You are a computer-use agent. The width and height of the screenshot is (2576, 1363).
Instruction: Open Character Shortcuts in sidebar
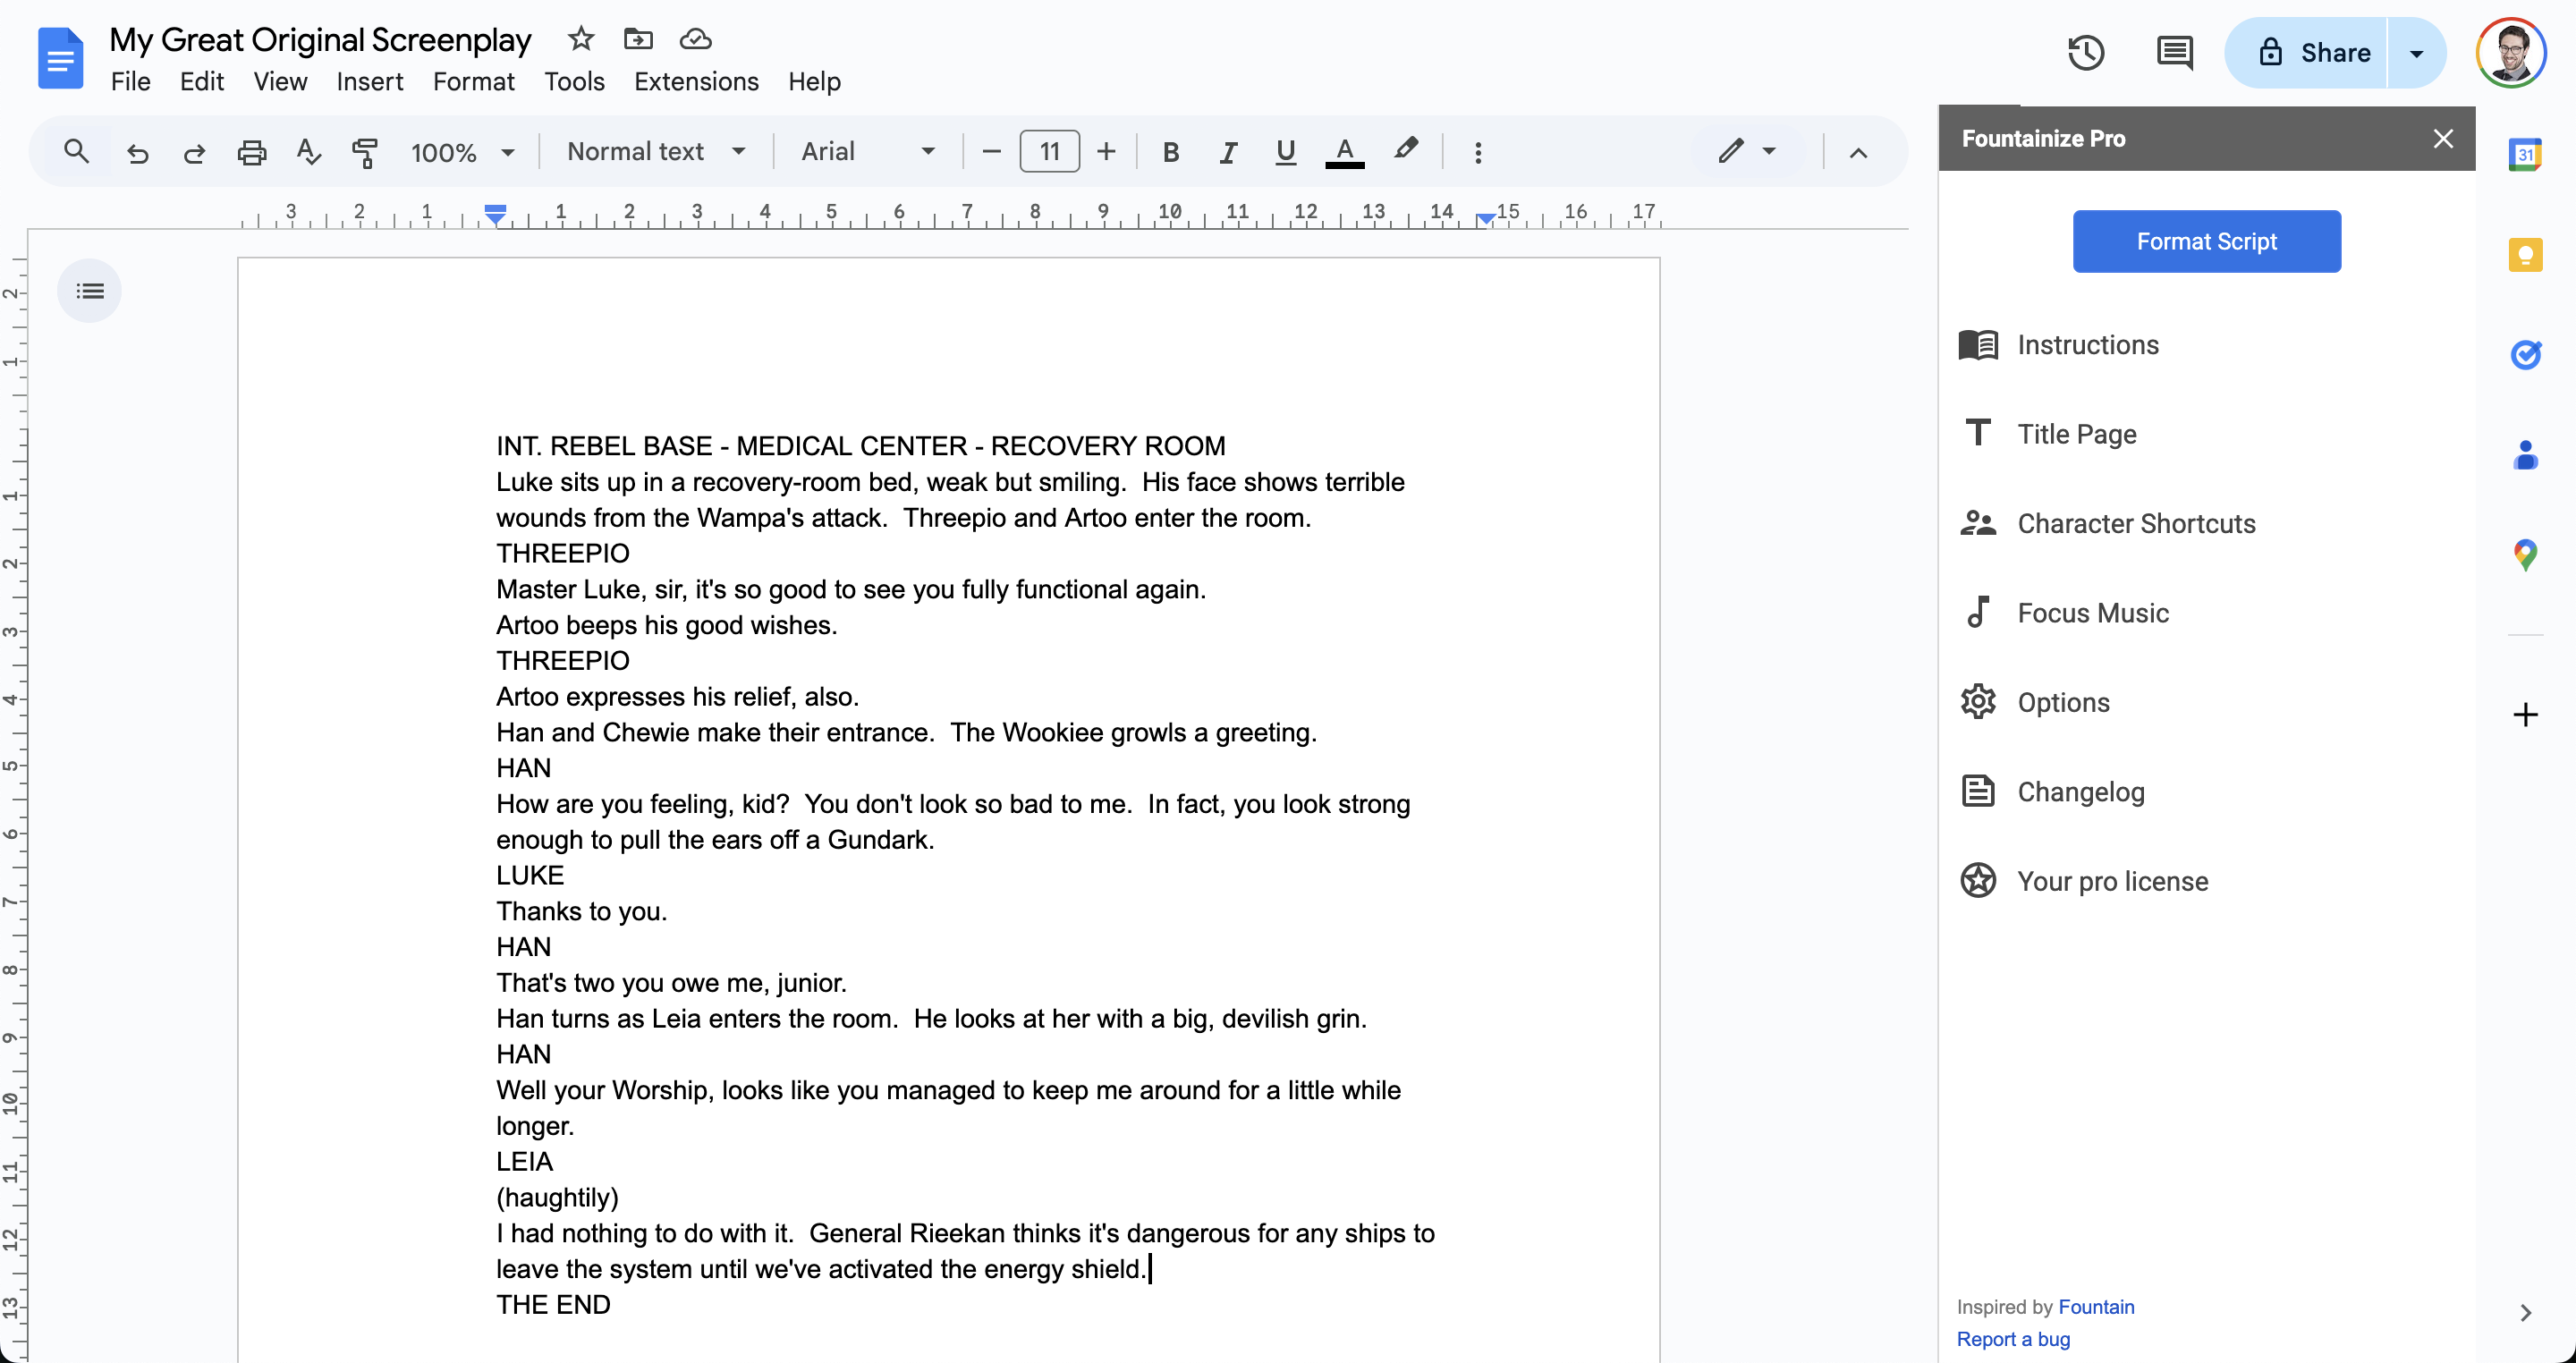point(2108,524)
